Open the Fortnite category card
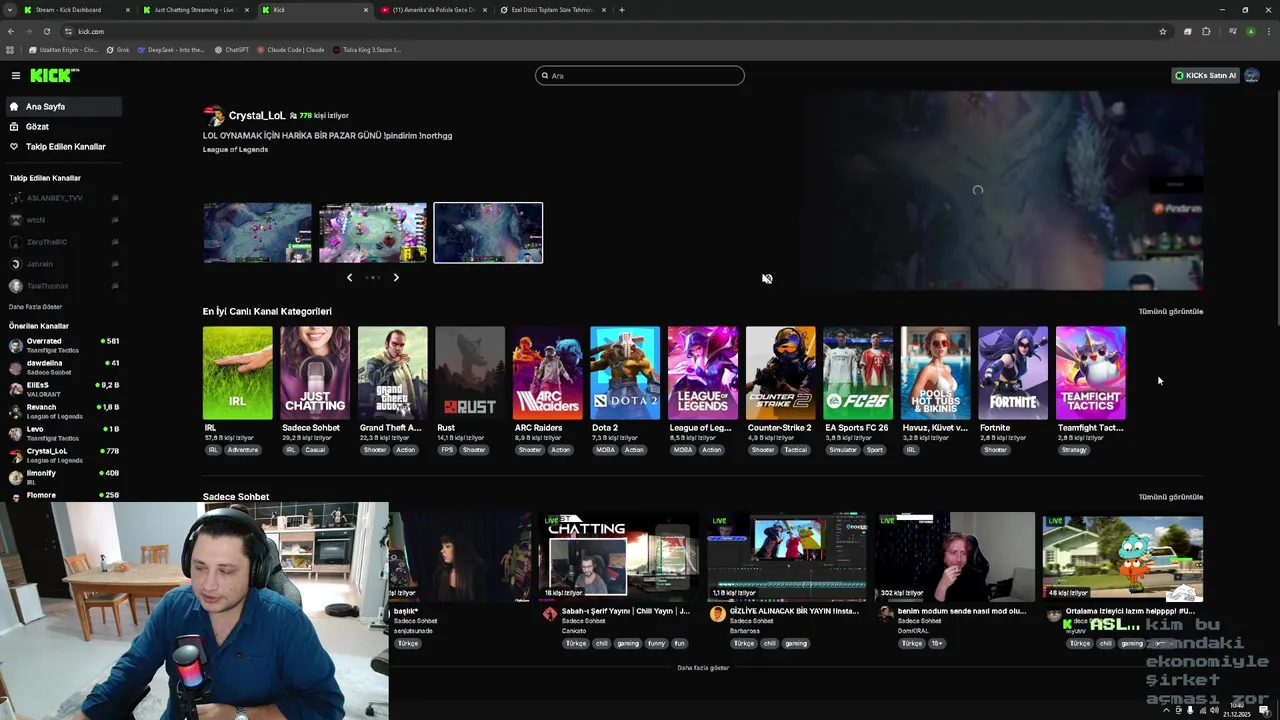The image size is (1280, 720). tap(1013, 373)
